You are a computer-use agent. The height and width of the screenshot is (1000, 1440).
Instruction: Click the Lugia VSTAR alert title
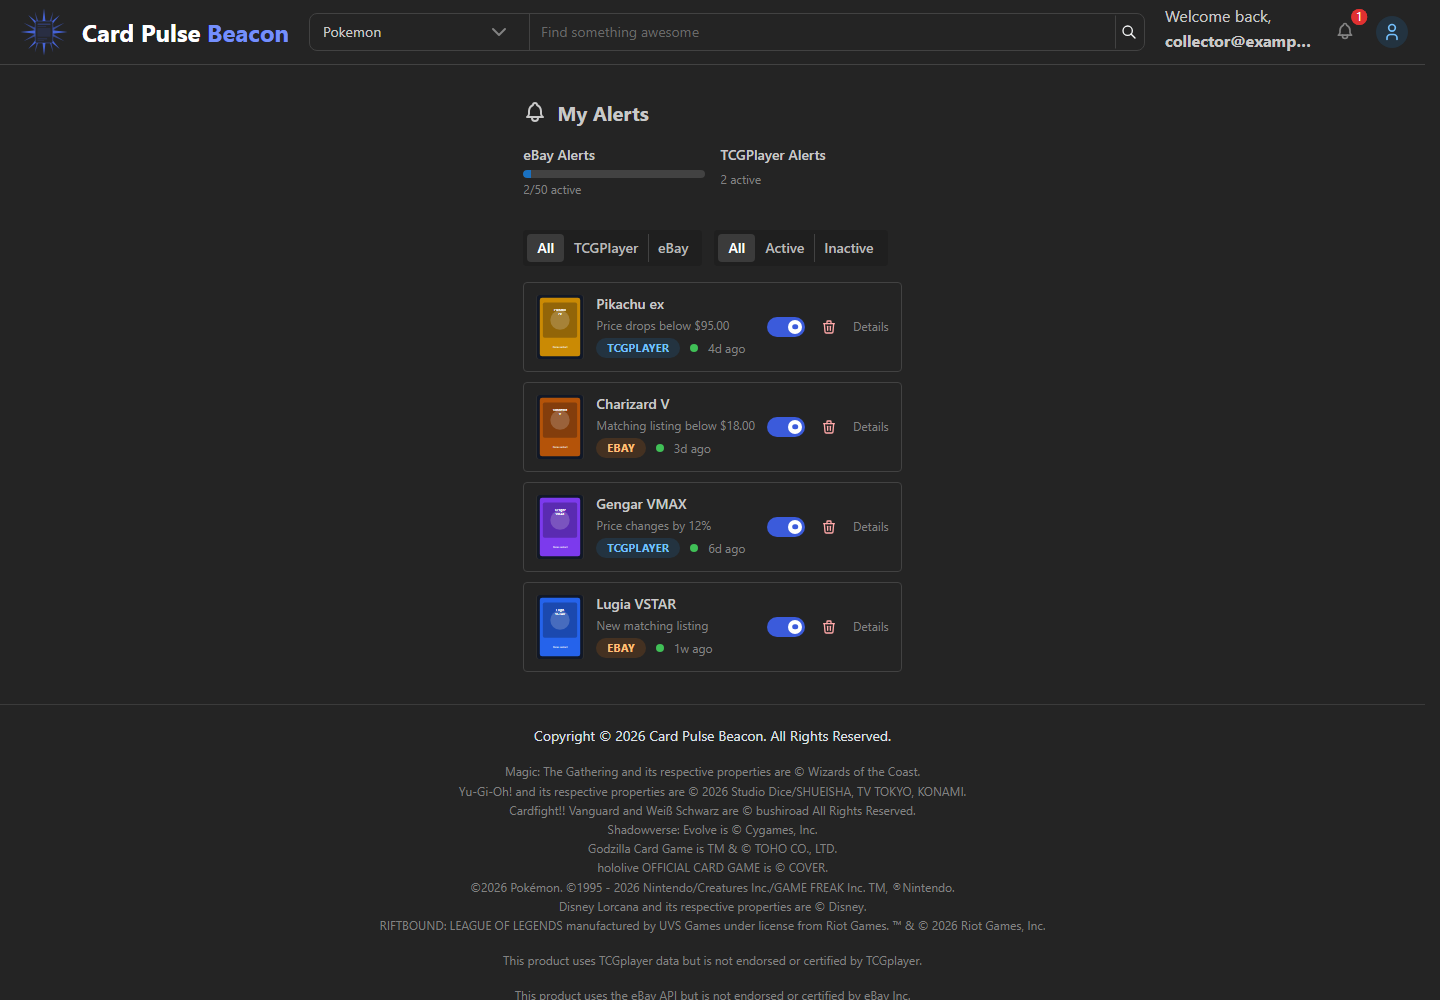(x=636, y=604)
